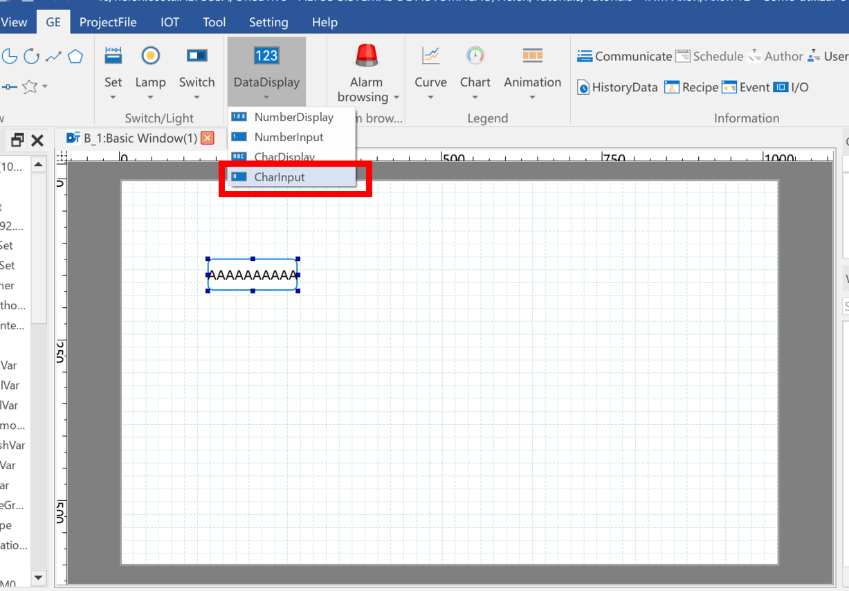Collapse the DataDisplay dropdown arrow
The image size is (849, 591).
266,97
